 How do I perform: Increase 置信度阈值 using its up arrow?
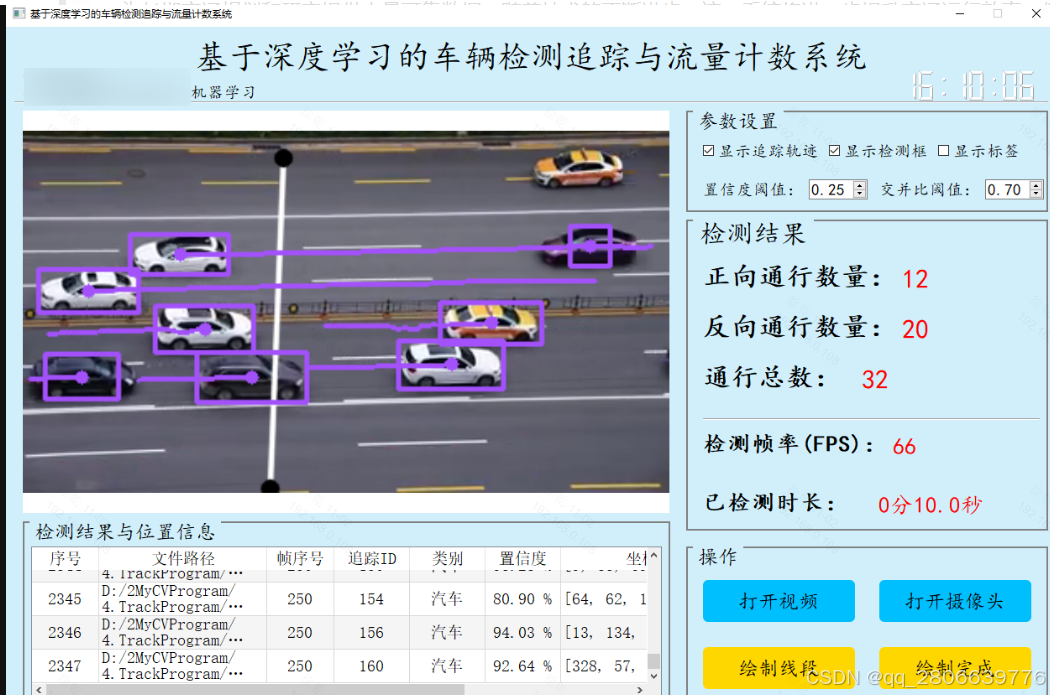pyautogui.click(x=859, y=184)
